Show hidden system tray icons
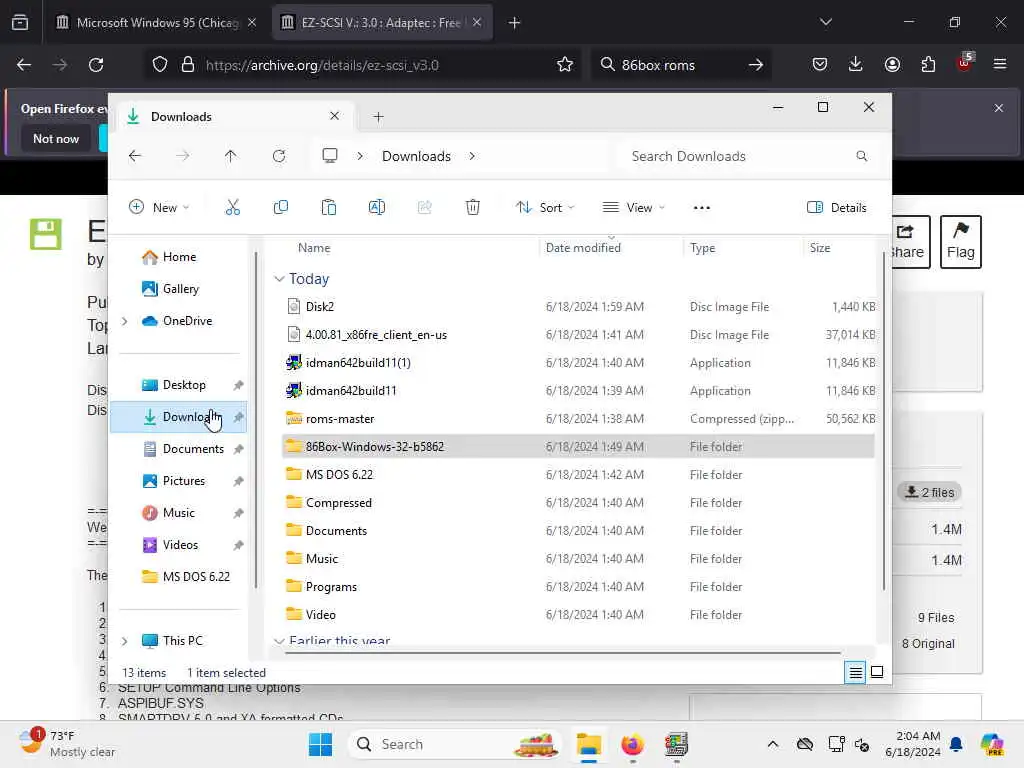The height and width of the screenshot is (768, 1024). coord(773,744)
